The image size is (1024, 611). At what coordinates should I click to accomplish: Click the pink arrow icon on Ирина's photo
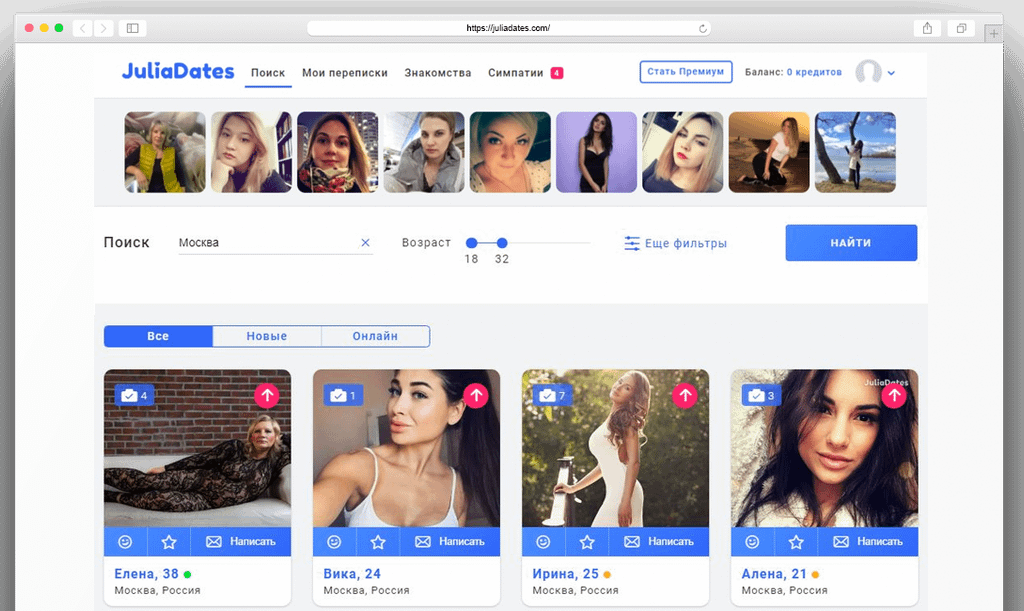684,396
